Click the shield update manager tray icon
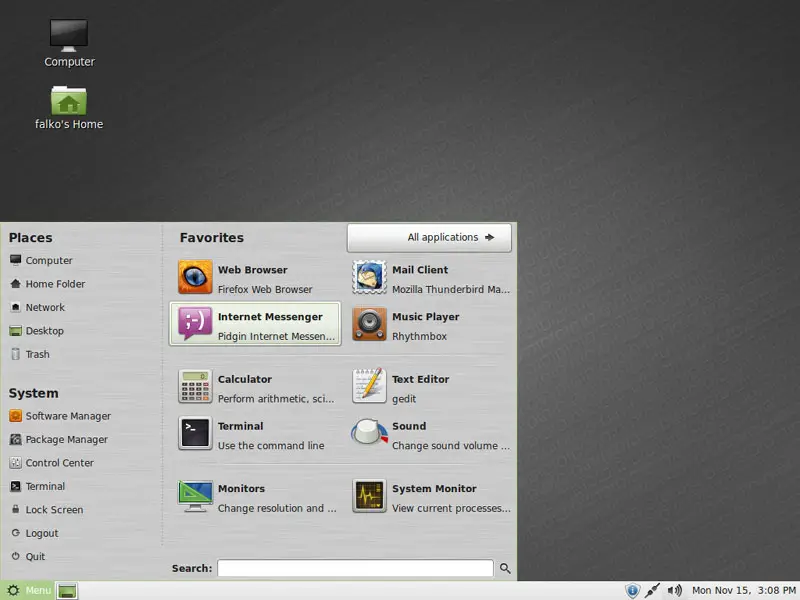Image resolution: width=800 pixels, height=600 pixels. click(632, 590)
